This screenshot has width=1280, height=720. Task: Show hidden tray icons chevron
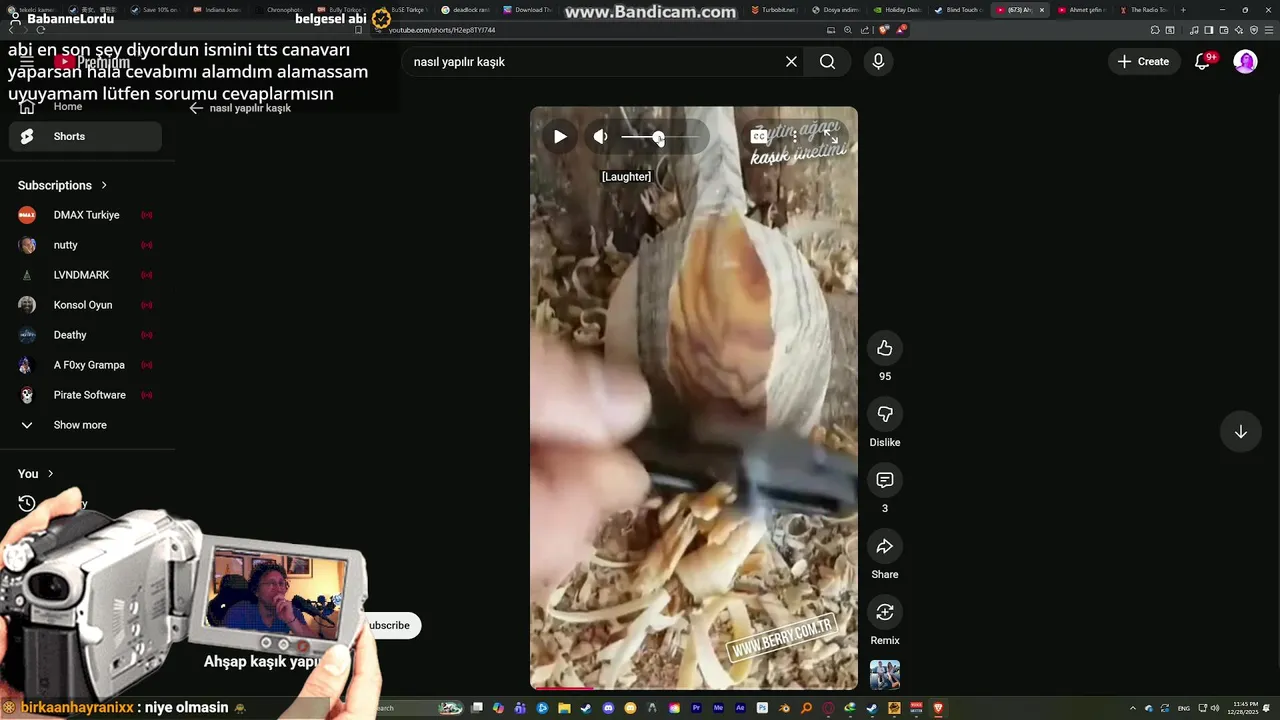(x=1133, y=708)
